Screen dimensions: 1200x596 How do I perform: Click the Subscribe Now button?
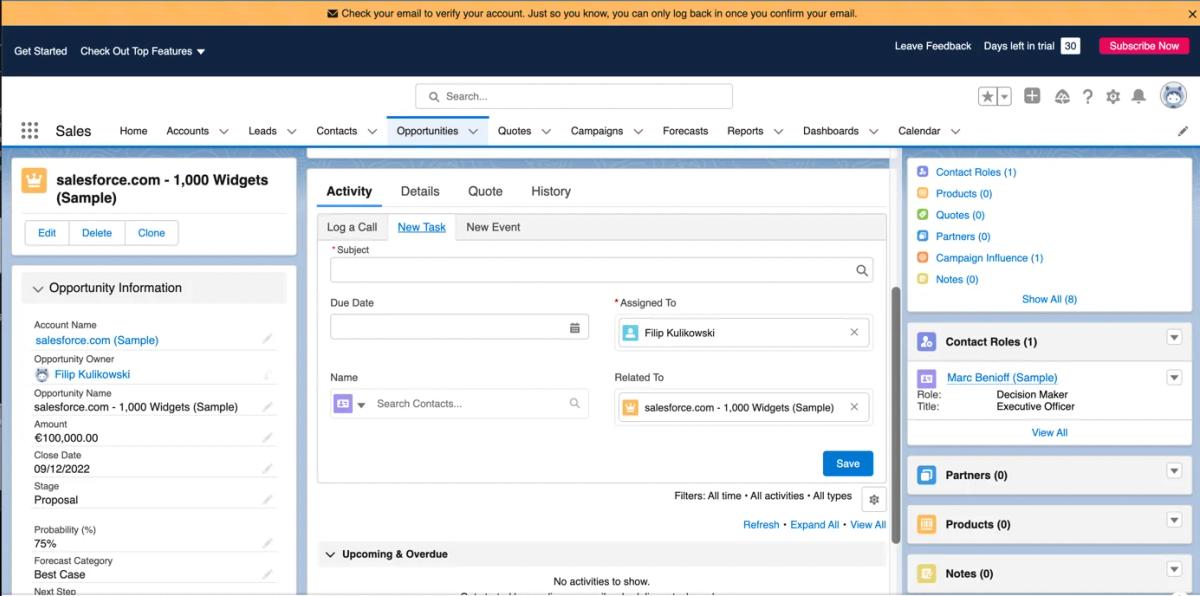click(1144, 46)
